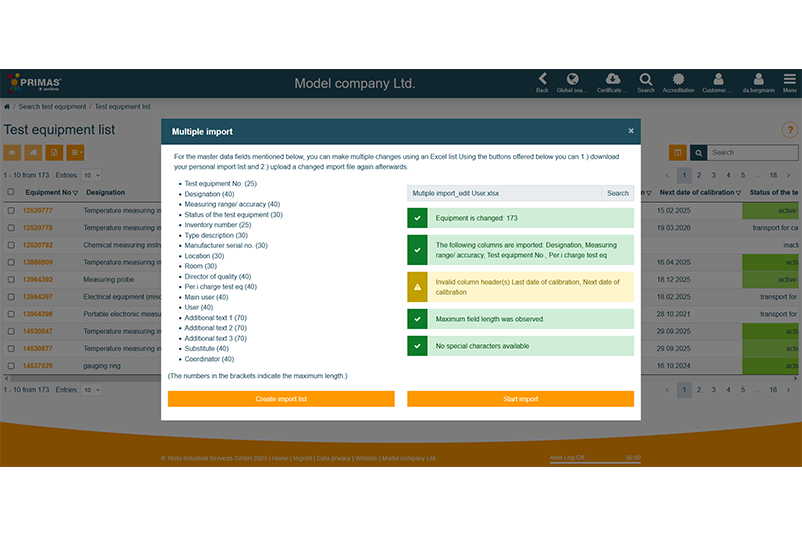Check the box for equipment 12520777

[x=11, y=211]
